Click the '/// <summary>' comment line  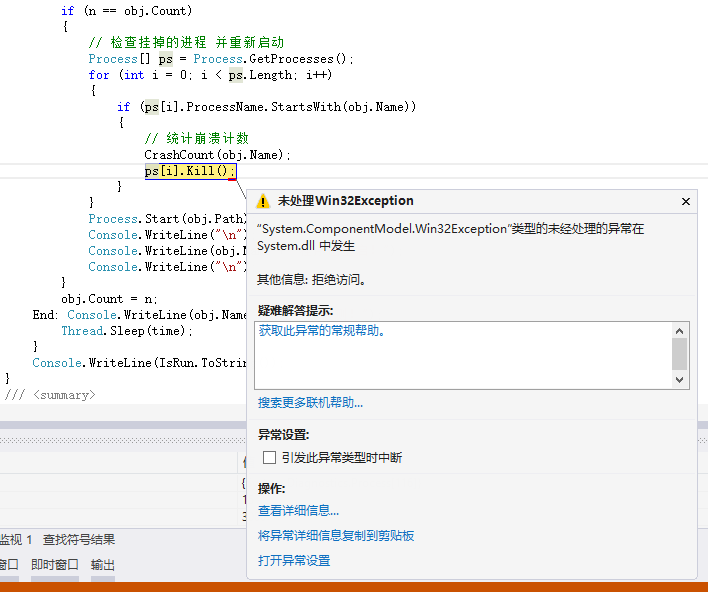click(50, 395)
